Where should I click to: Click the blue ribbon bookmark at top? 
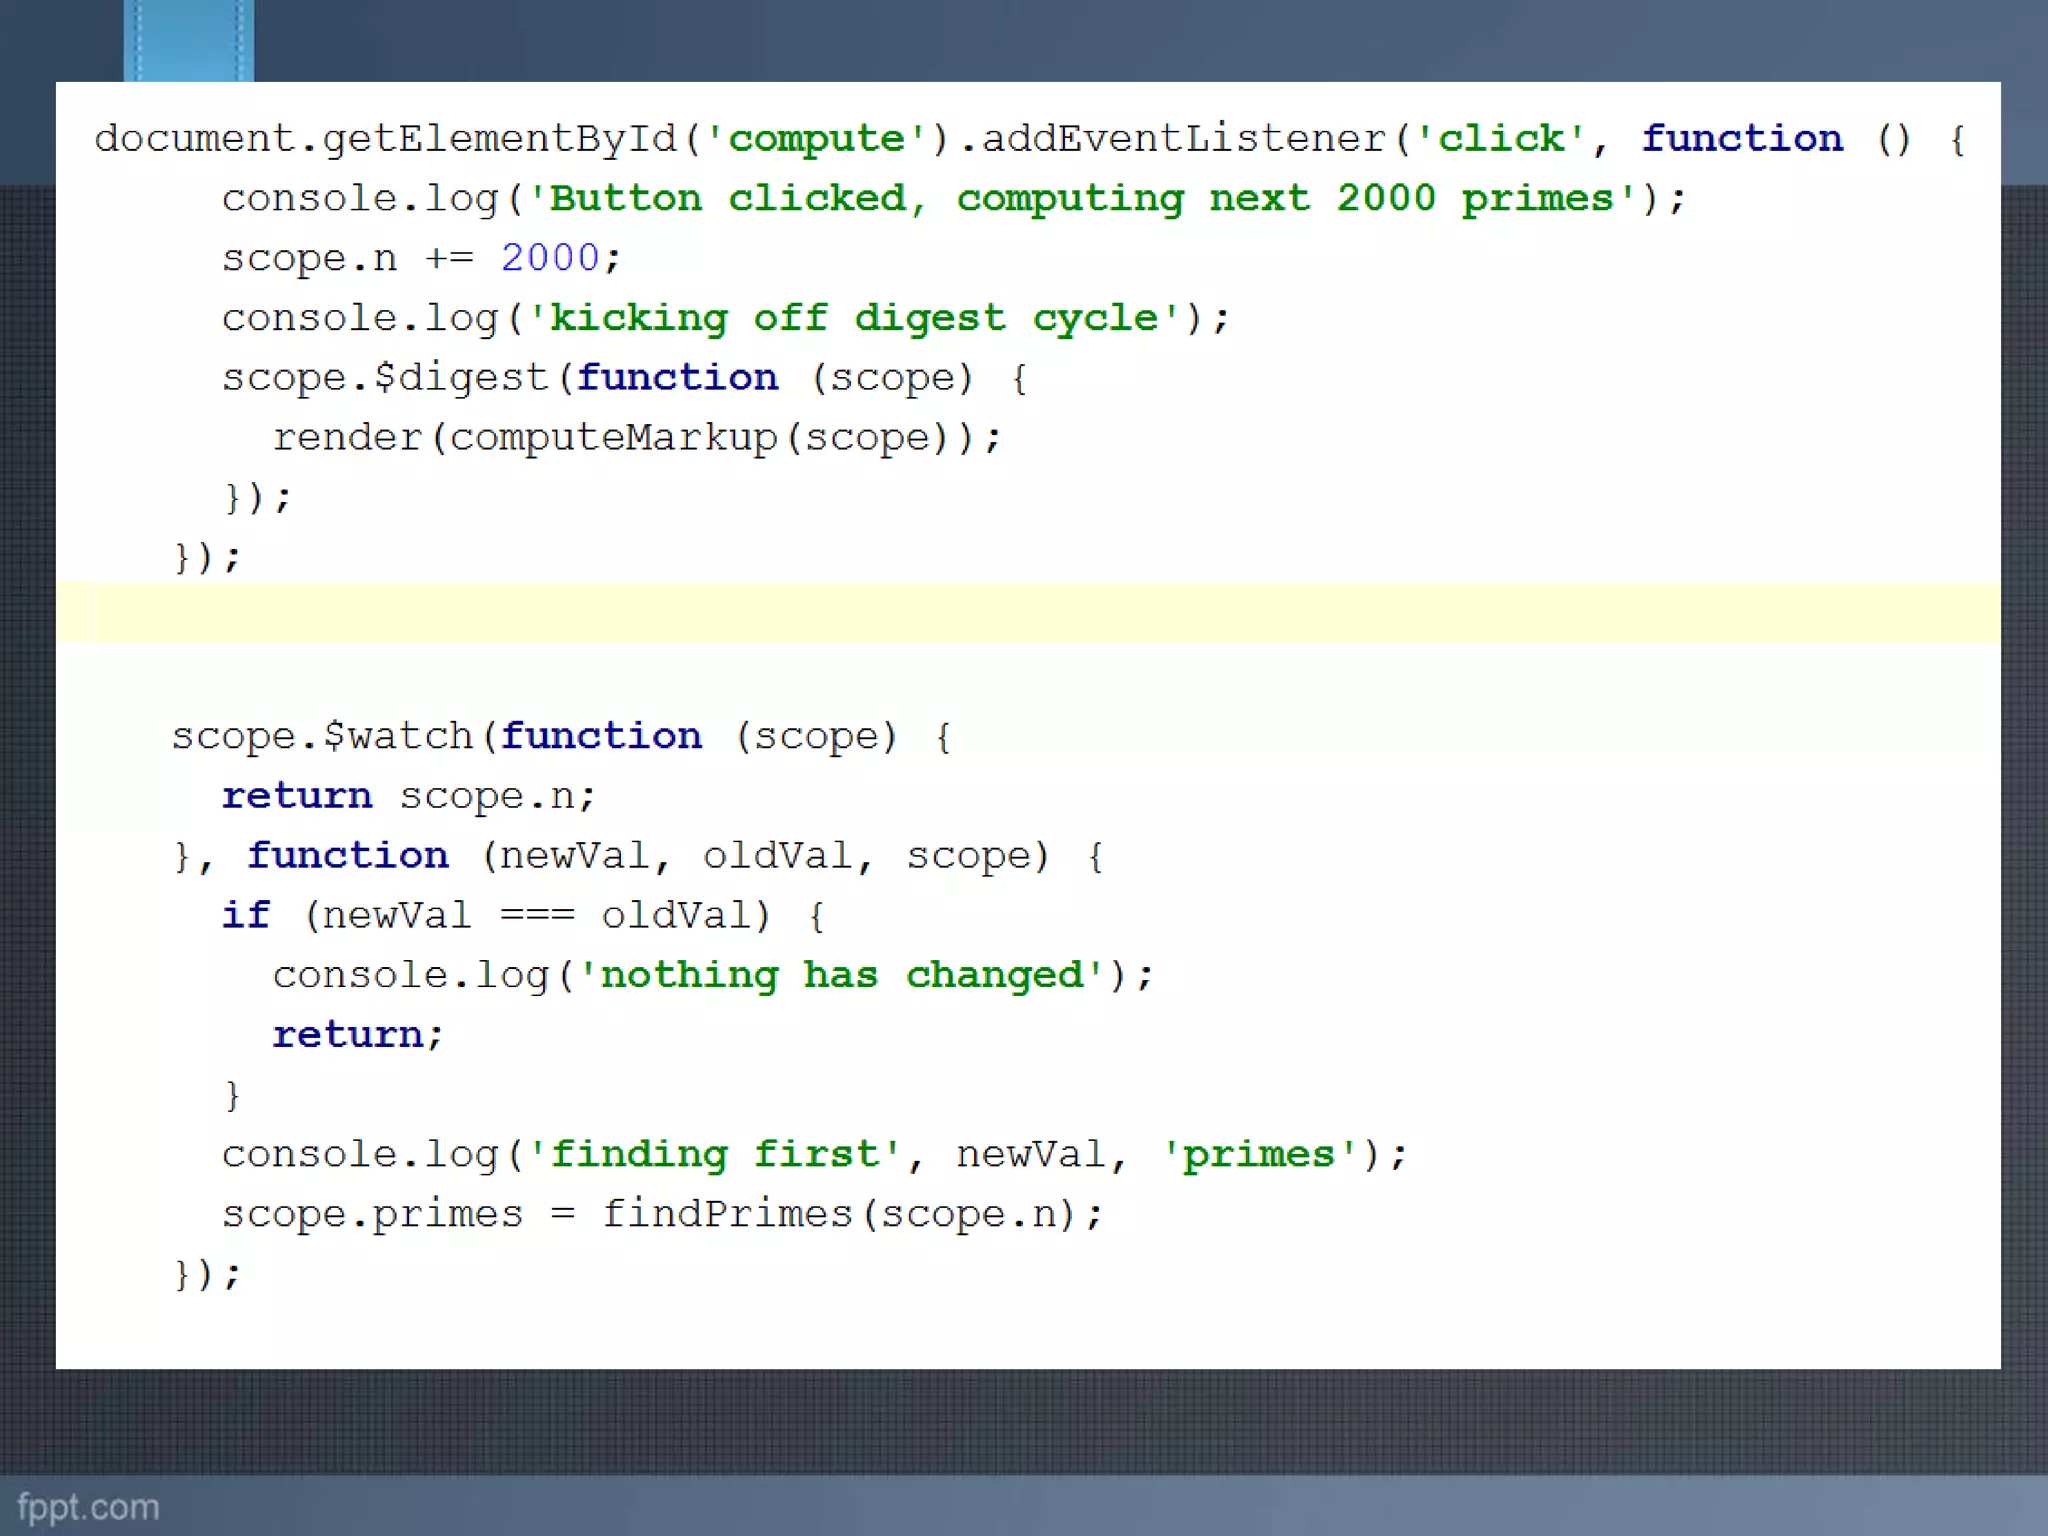pos(188,40)
